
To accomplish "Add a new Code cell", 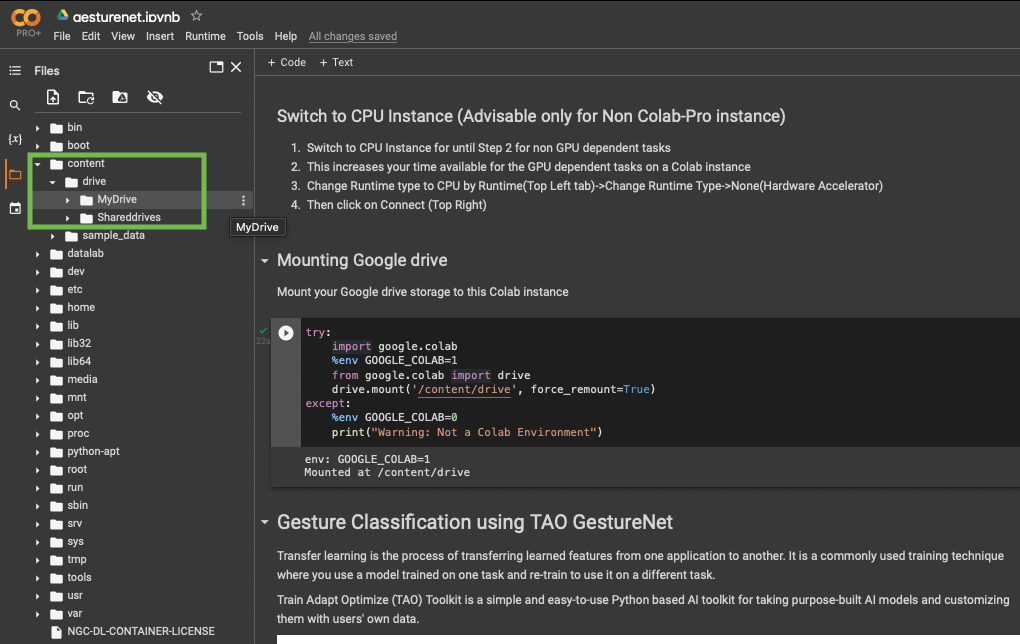I will 287,62.
